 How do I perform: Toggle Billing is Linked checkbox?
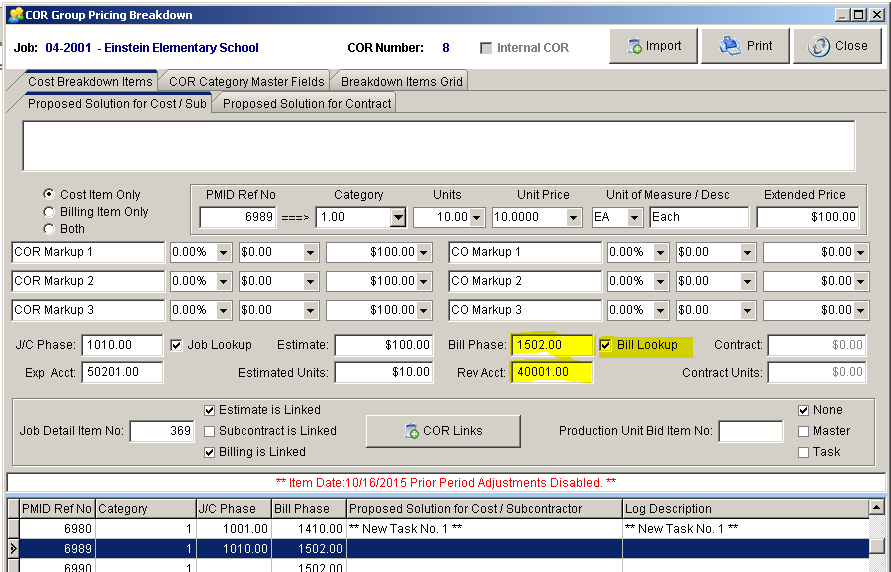[210, 452]
